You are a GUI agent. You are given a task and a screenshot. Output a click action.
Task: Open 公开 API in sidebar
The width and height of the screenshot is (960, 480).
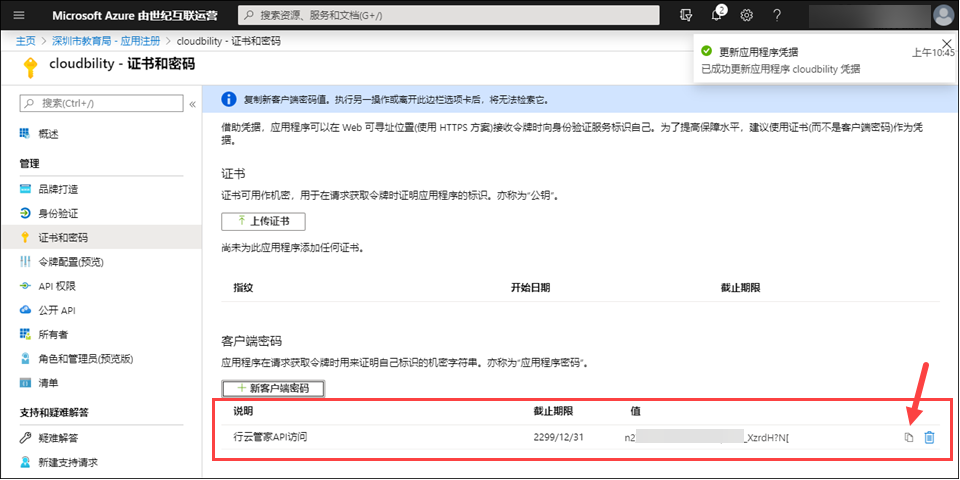point(59,310)
